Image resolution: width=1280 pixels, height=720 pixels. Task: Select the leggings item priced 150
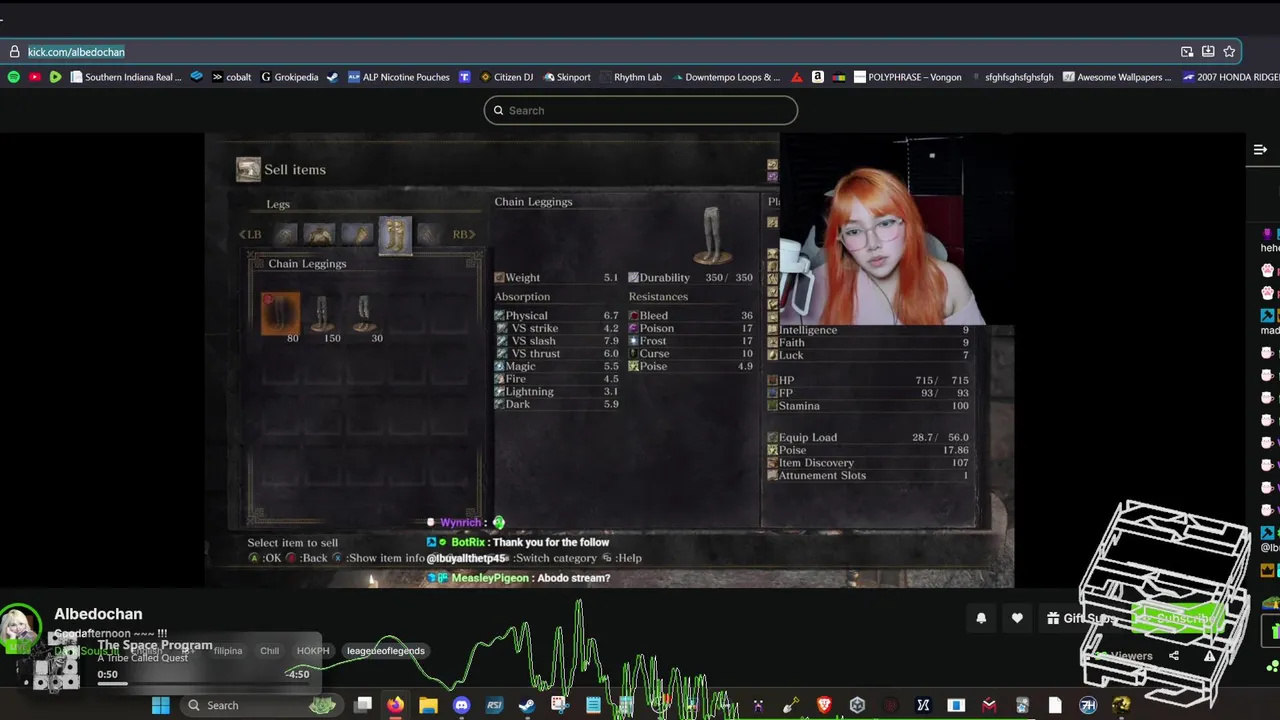tap(322, 314)
